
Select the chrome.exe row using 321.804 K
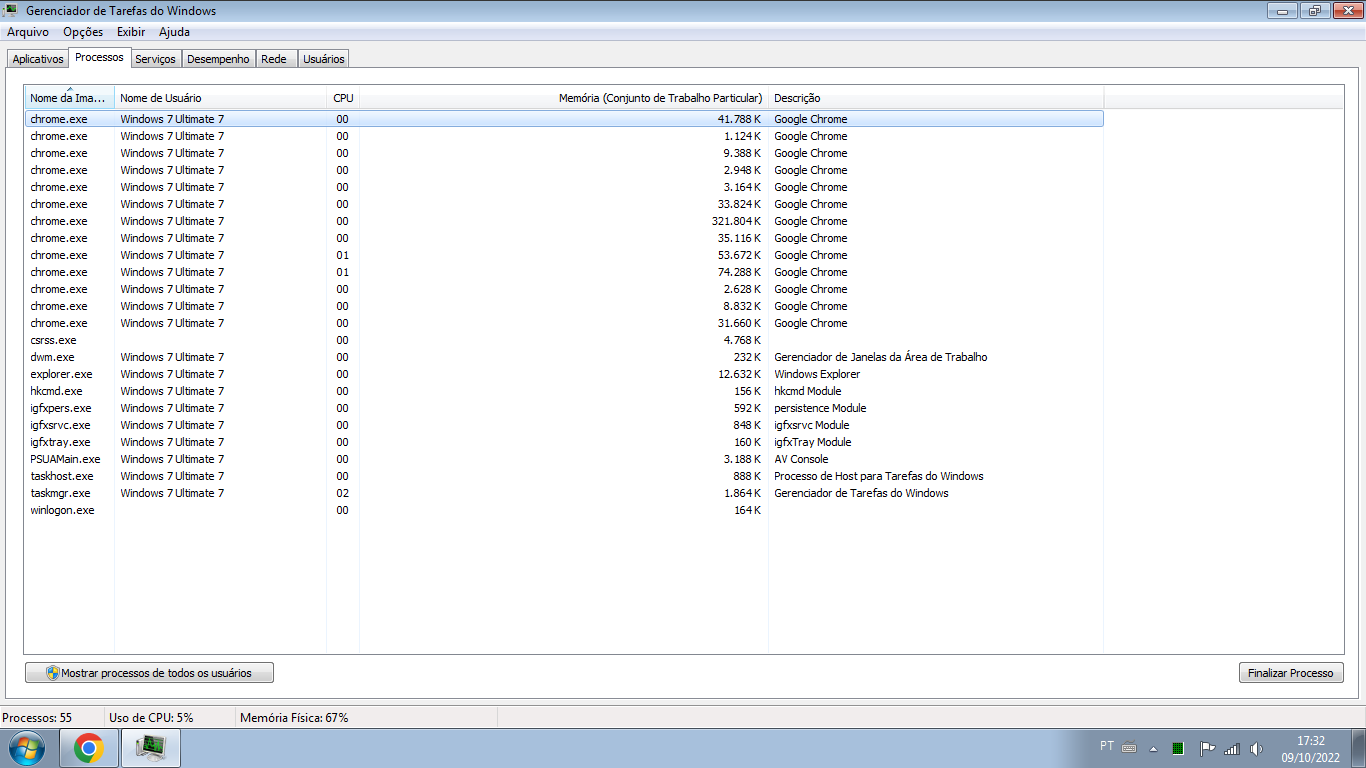click(x=564, y=221)
